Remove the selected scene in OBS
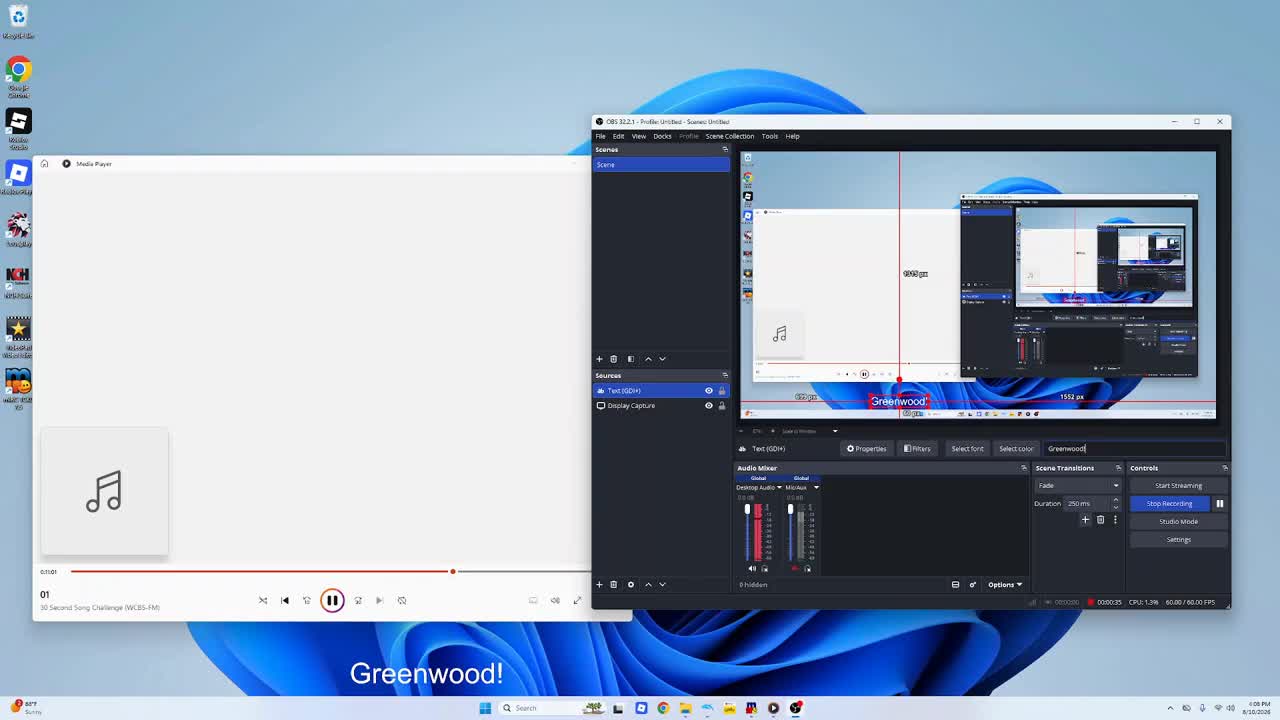The image size is (1280, 720). [x=614, y=359]
